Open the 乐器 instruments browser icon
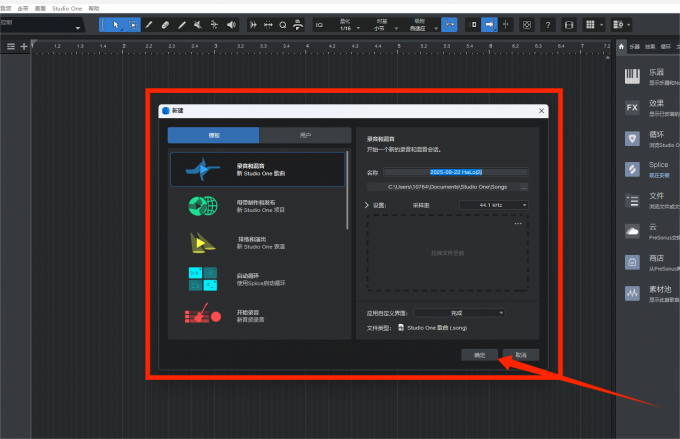680x439 pixels. point(632,76)
